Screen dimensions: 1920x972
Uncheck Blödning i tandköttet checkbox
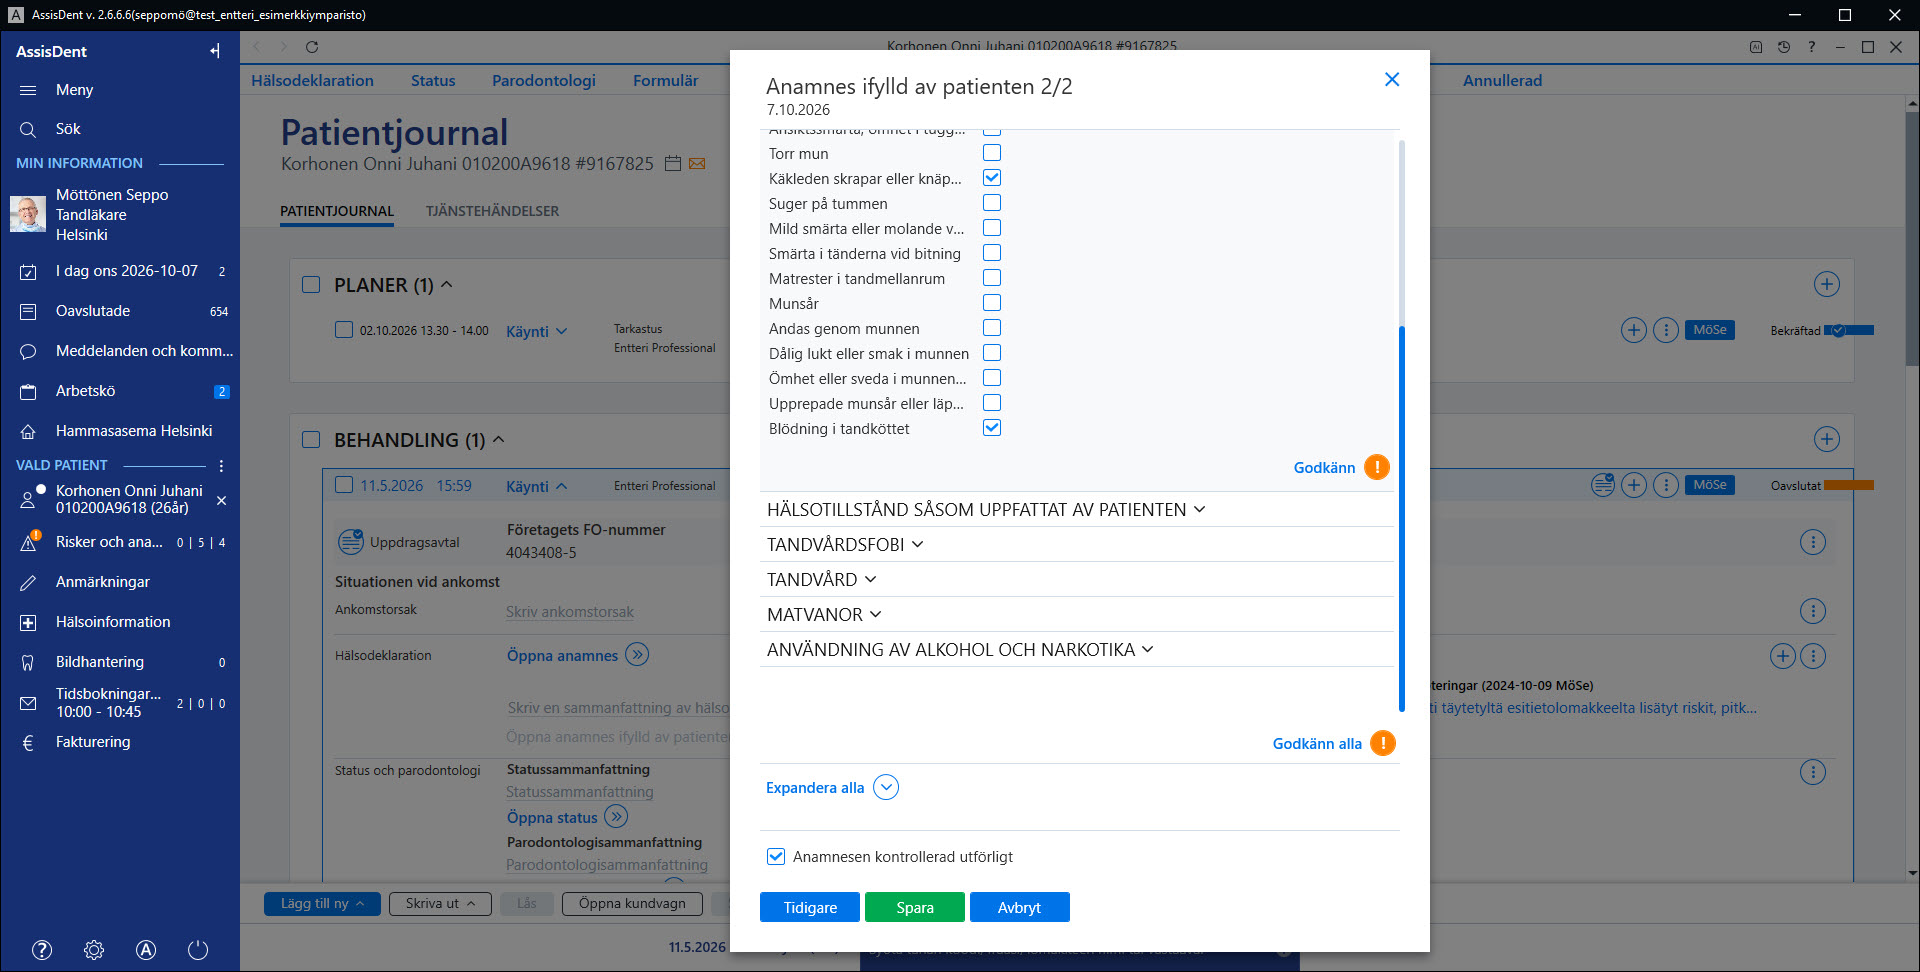[992, 428]
